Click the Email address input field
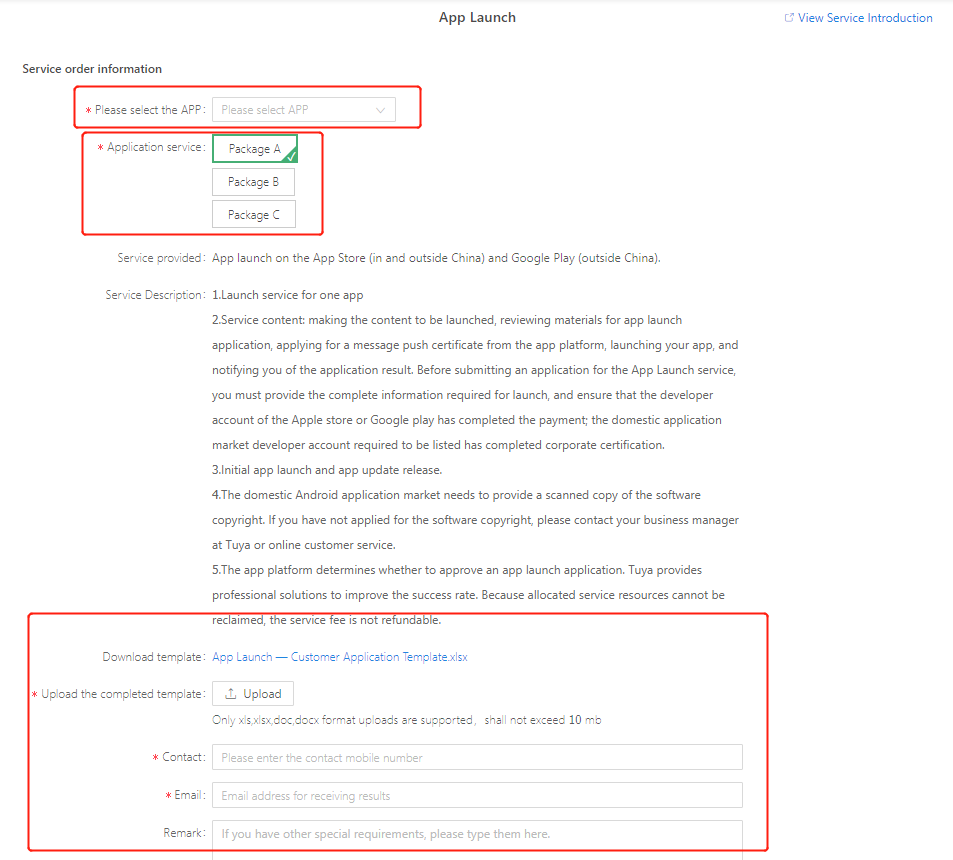The image size is (953, 860). point(477,795)
